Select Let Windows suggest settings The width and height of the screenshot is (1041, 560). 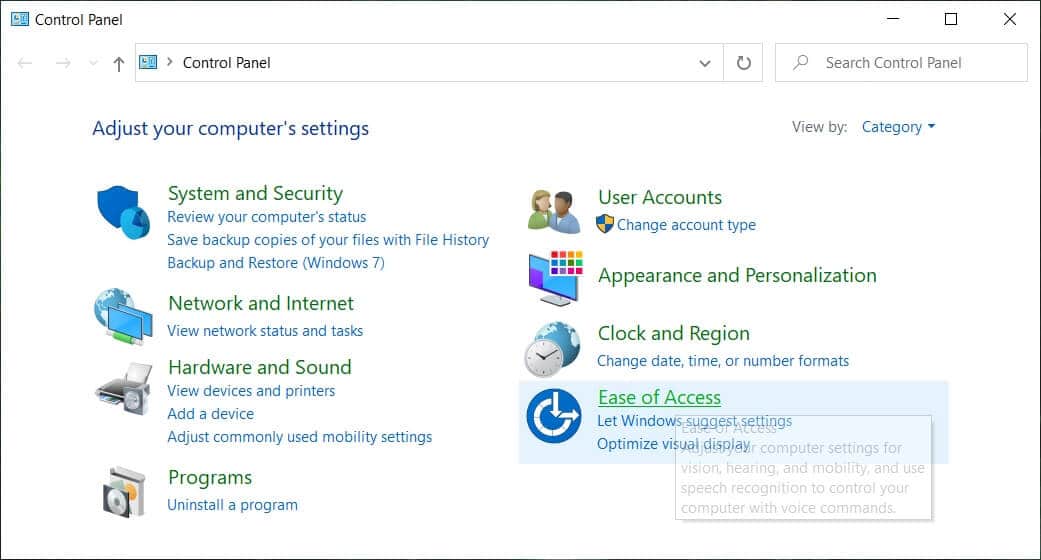pos(694,420)
